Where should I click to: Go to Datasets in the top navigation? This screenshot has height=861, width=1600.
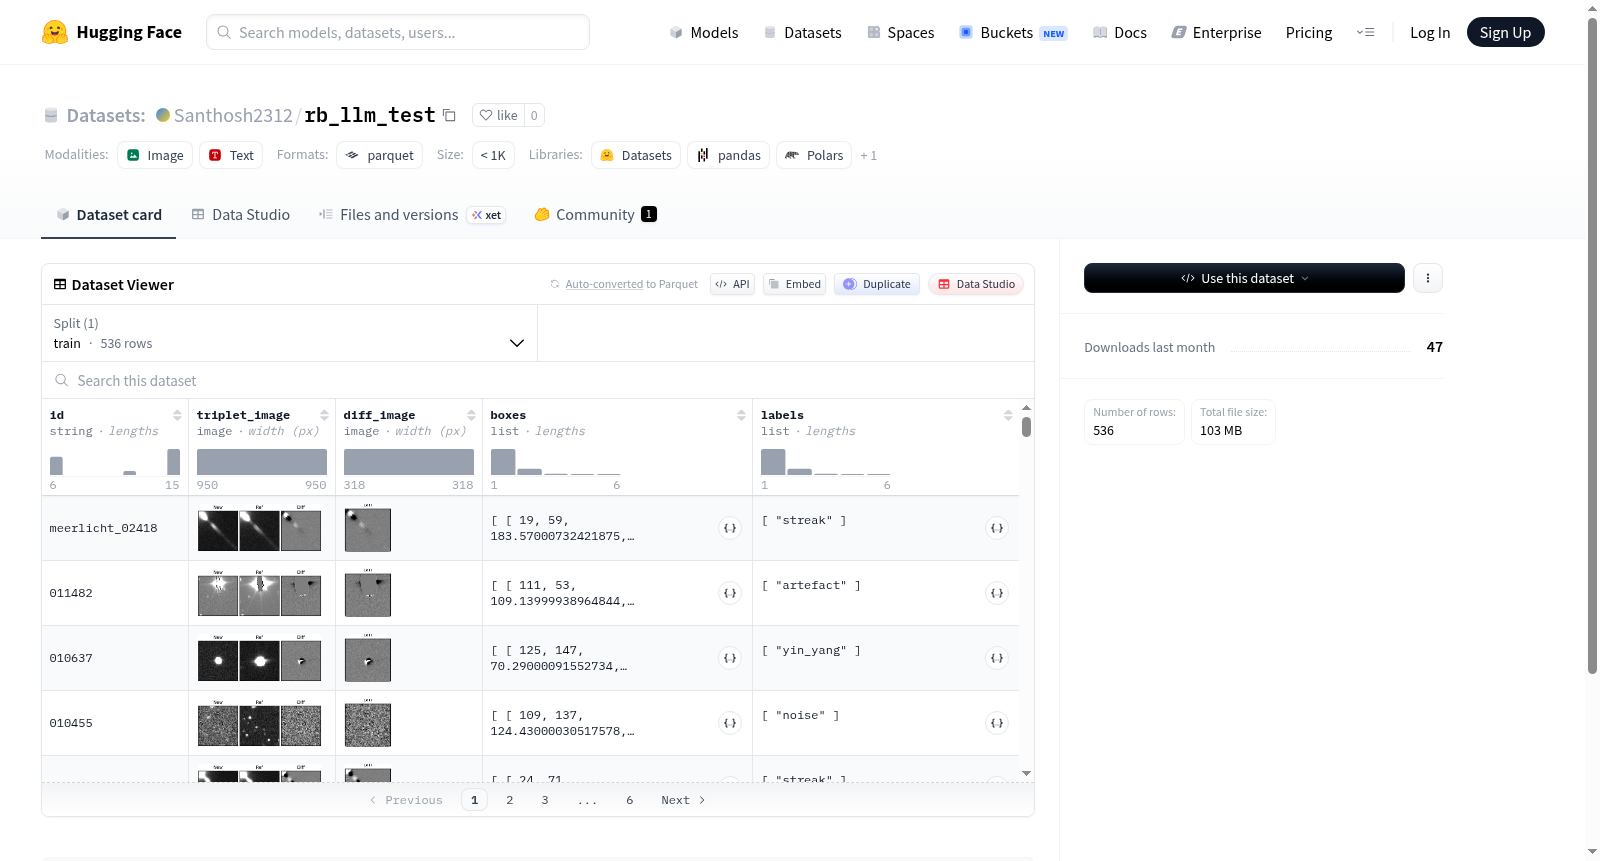pos(802,32)
